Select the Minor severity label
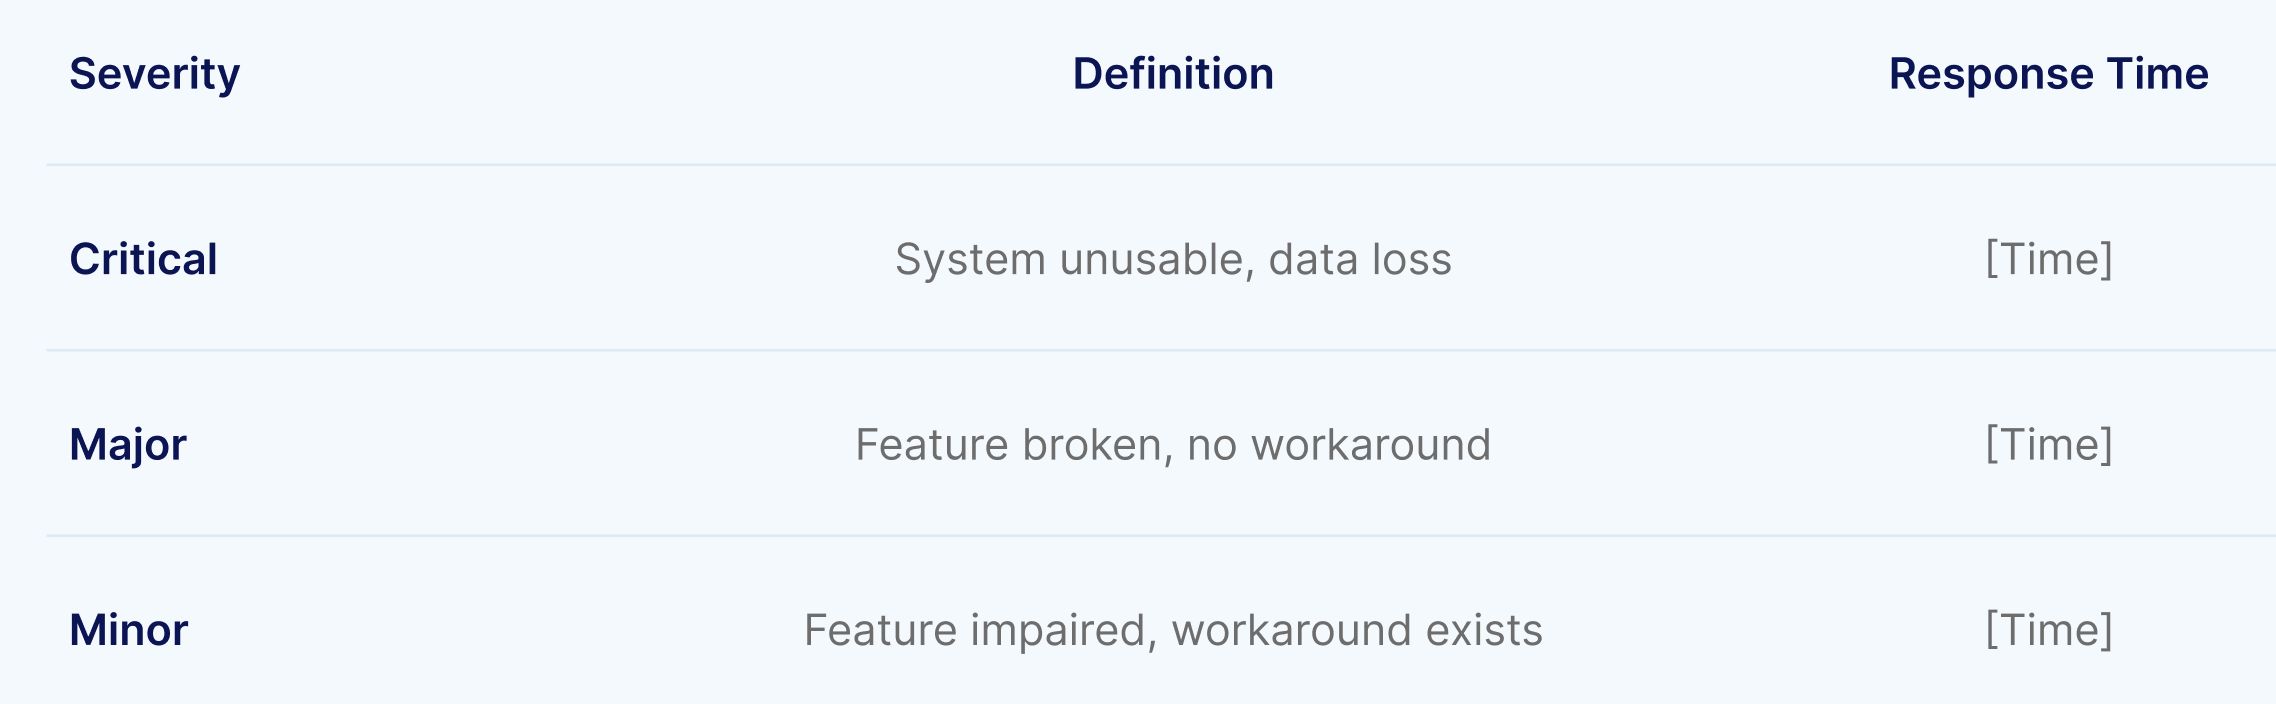The image size is (2276, 704). 129,630
